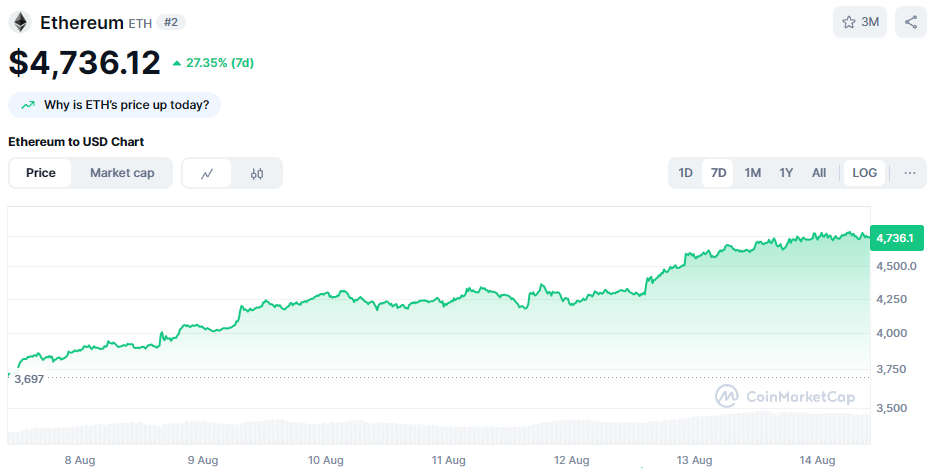933x468 pixels.
Task: Click the 11 Aug date label
Action: tap(449, 460)
